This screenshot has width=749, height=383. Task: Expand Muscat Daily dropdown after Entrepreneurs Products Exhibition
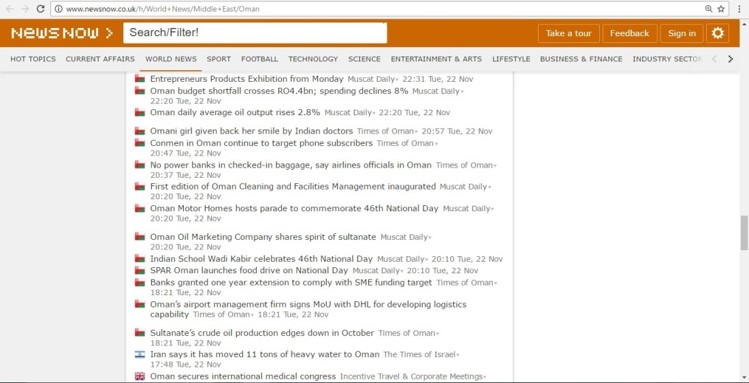click(x=397, y=80)
